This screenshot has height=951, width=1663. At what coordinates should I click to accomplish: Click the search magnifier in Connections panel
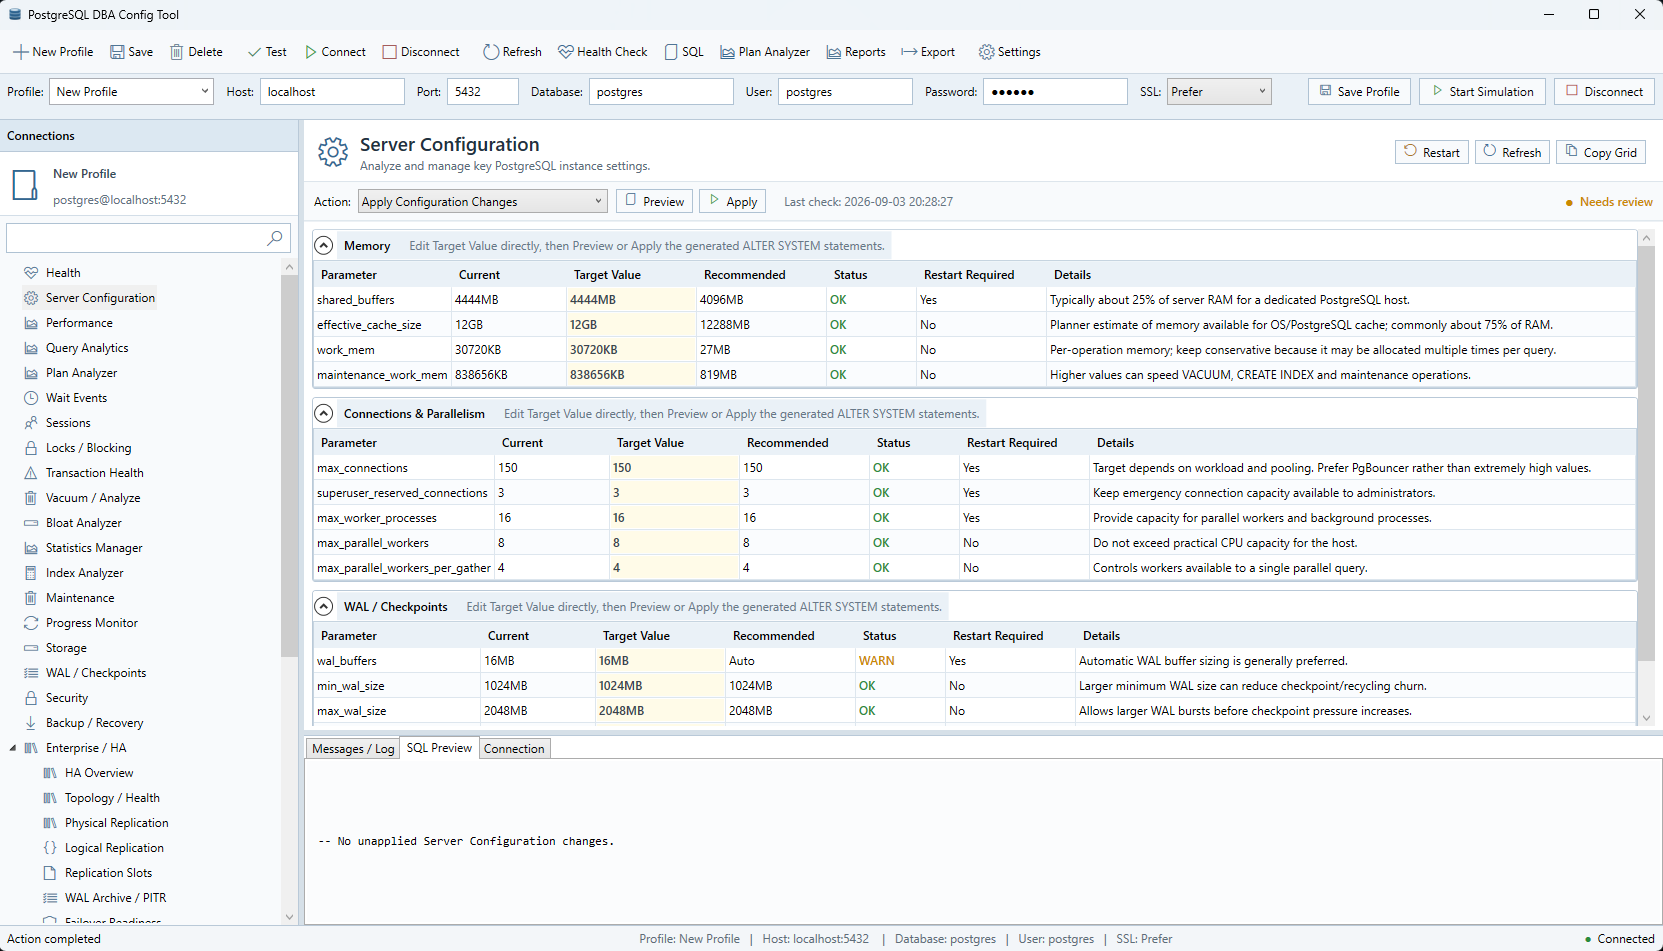275,238
